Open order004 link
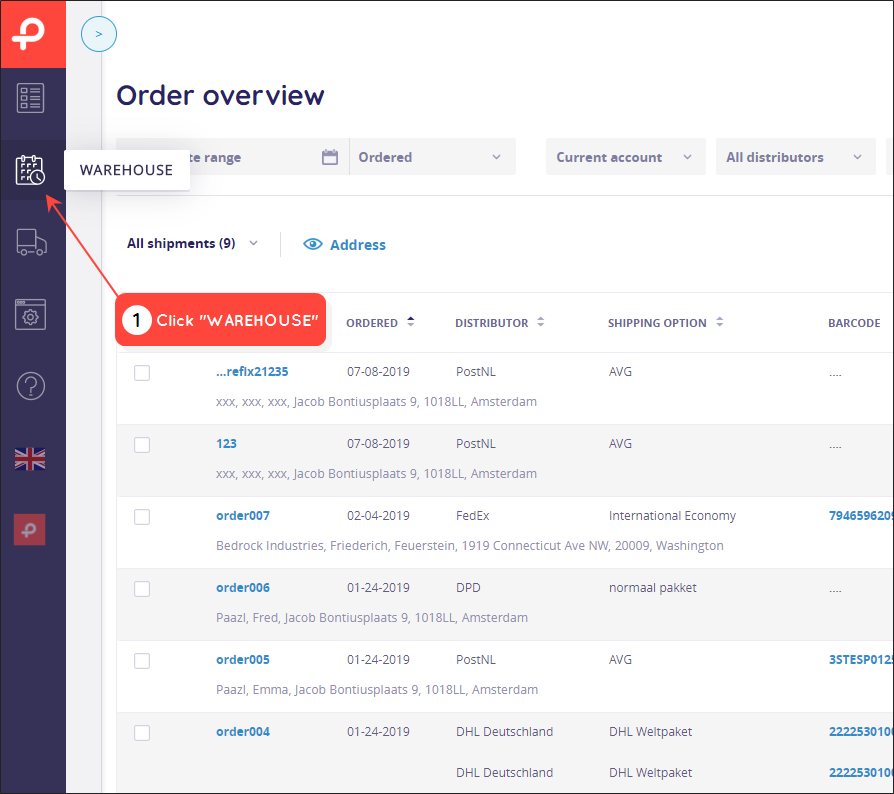Screen dimensions: 894x794 click(243, 731)
